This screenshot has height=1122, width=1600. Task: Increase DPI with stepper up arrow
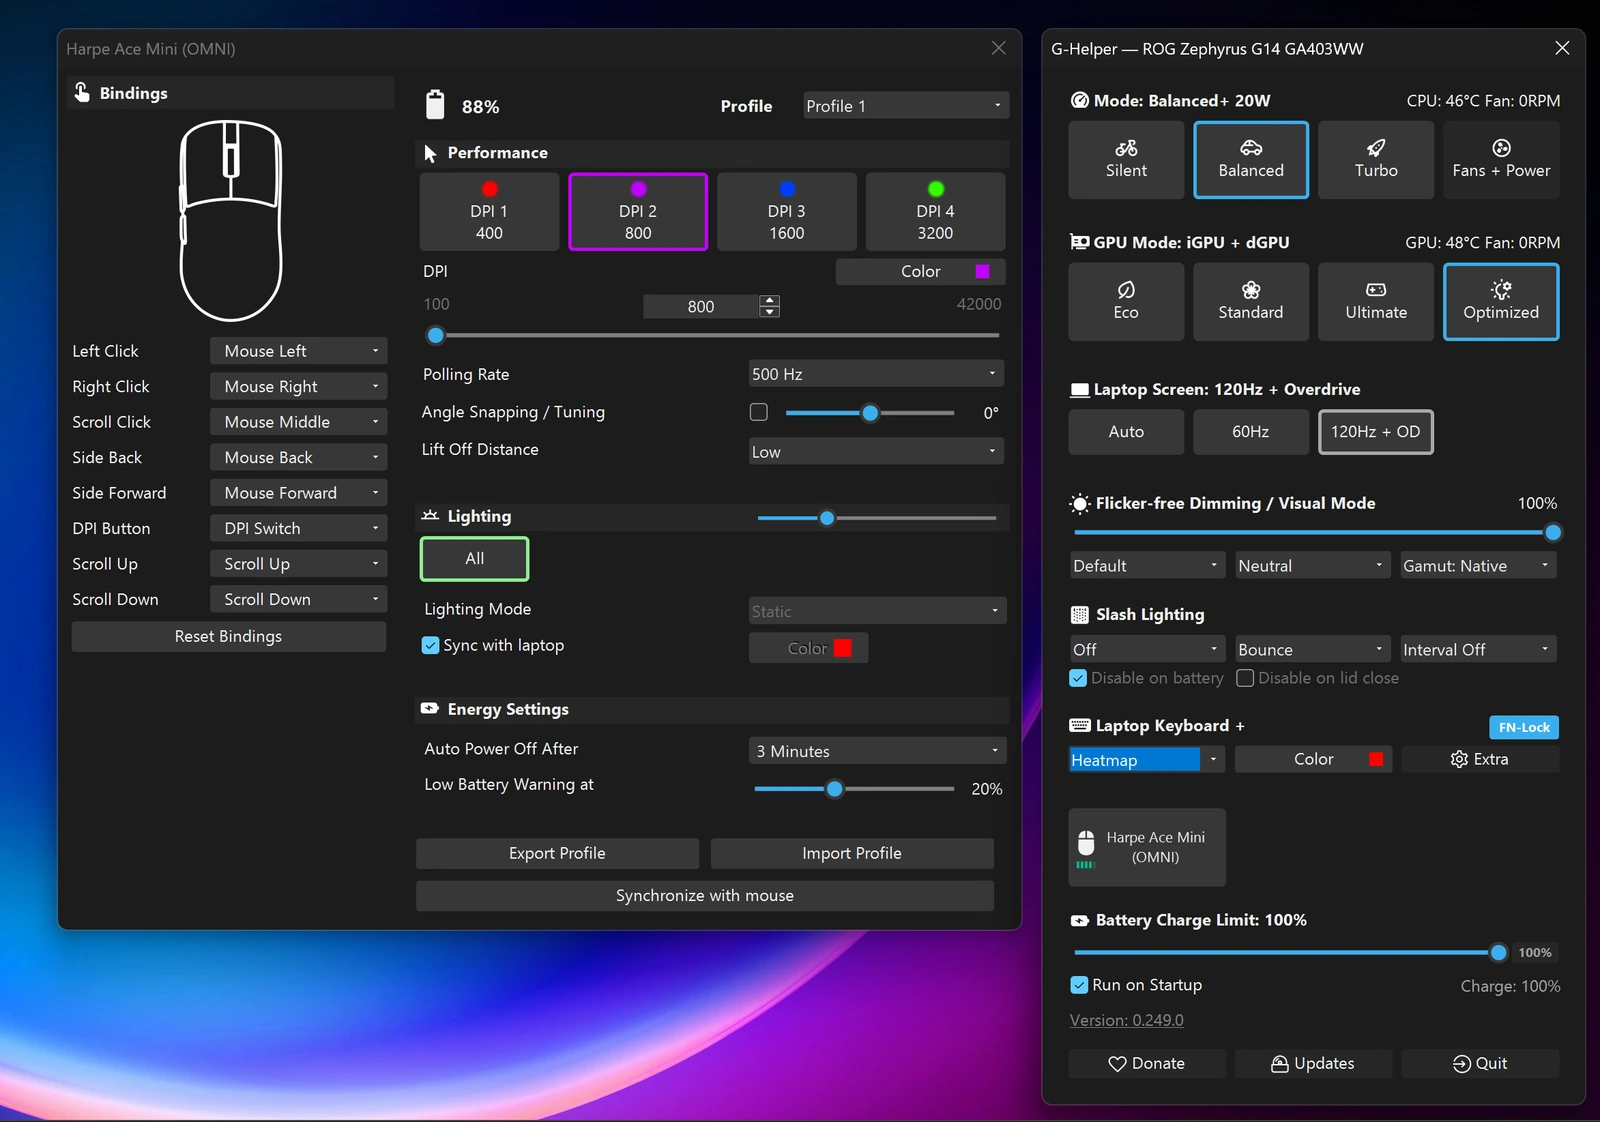pos(769,300)
